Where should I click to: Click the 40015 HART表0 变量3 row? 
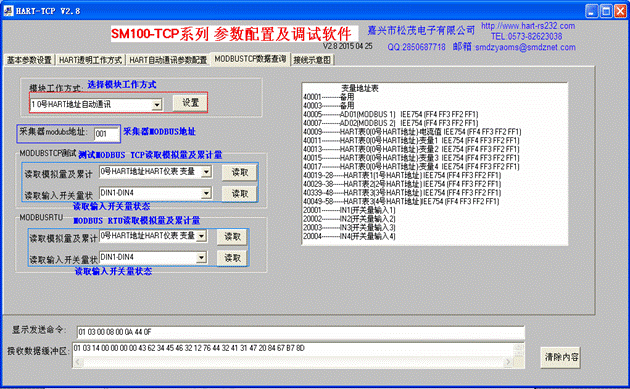click(x=411, y=158)
